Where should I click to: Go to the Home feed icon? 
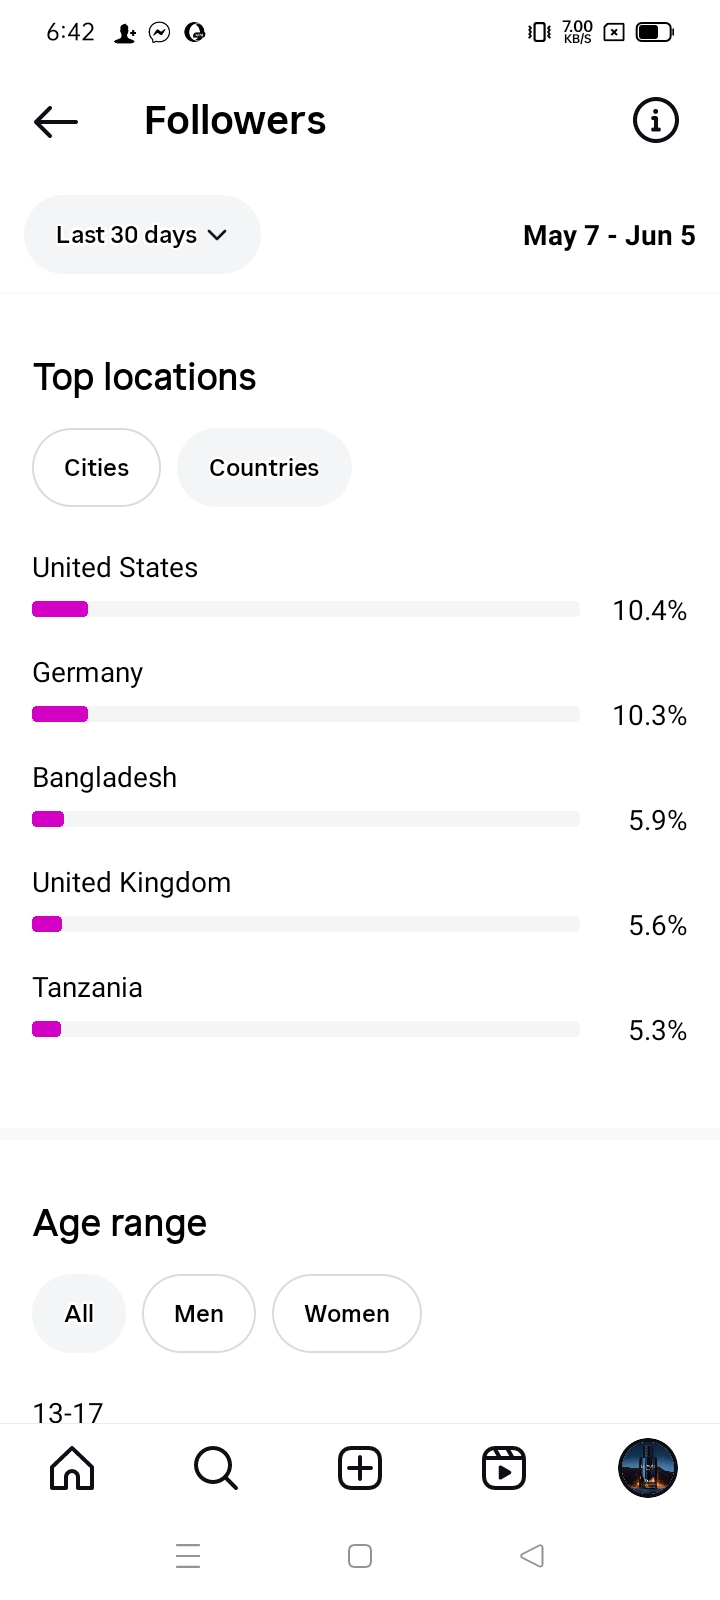(x=72, y=1468)
